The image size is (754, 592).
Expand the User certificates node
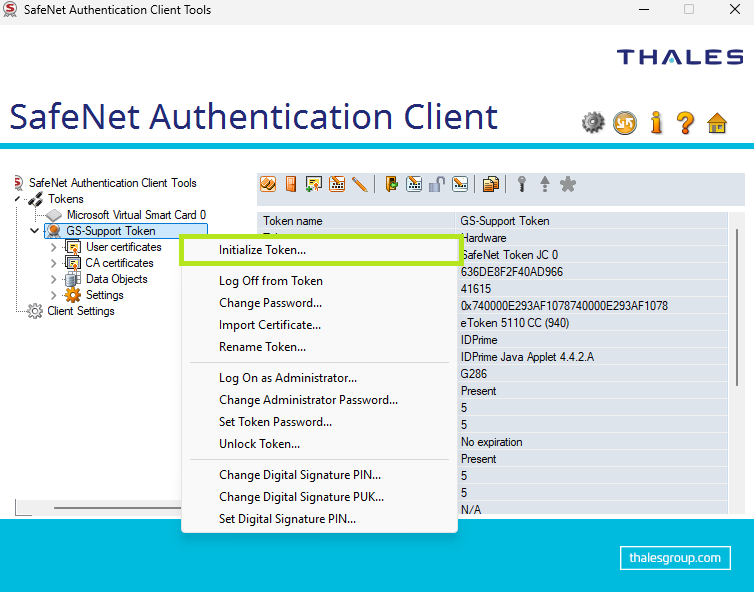click(x=53, y=247)
